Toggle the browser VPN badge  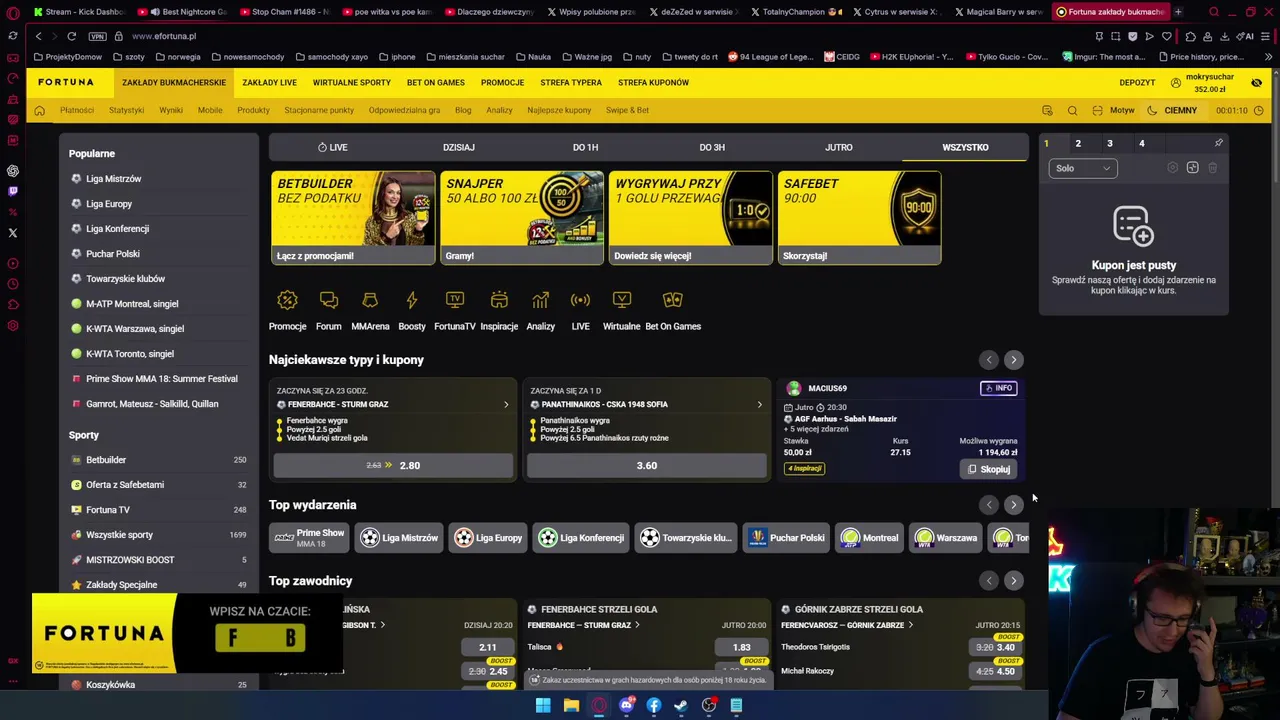[x=97, y=36]
